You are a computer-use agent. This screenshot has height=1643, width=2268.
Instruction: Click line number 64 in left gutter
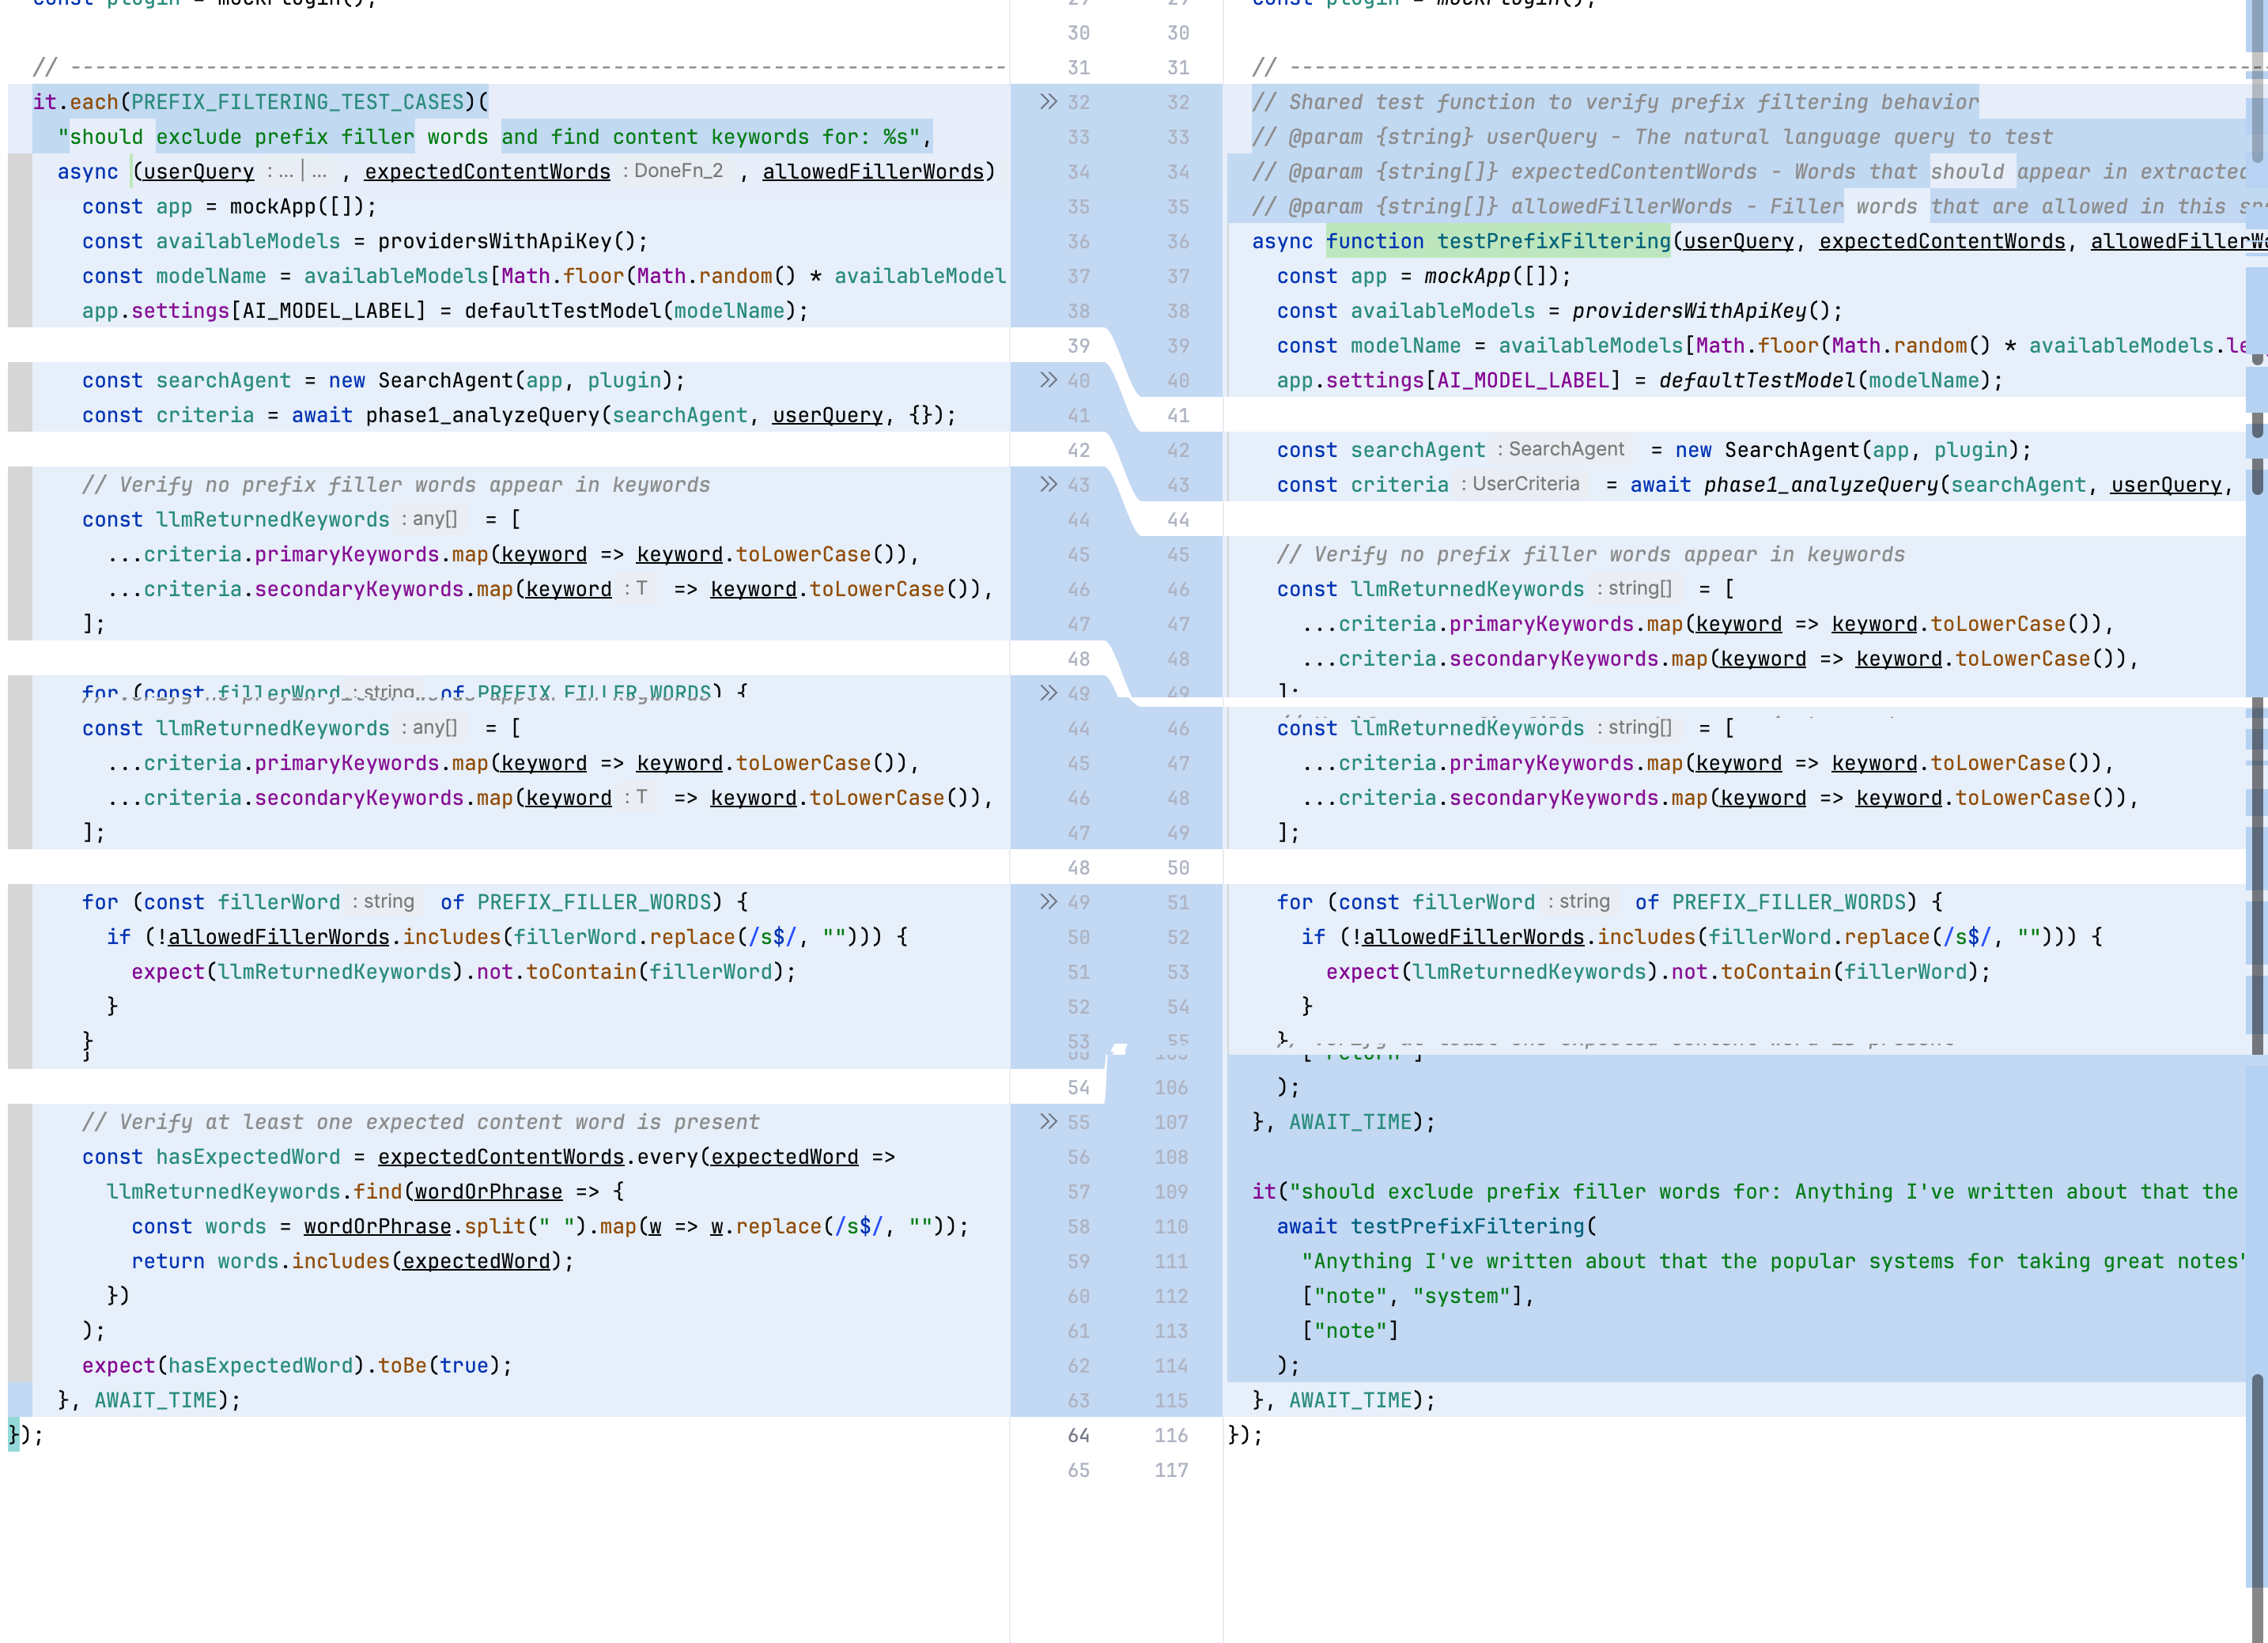click(x=1078, y=1435)
